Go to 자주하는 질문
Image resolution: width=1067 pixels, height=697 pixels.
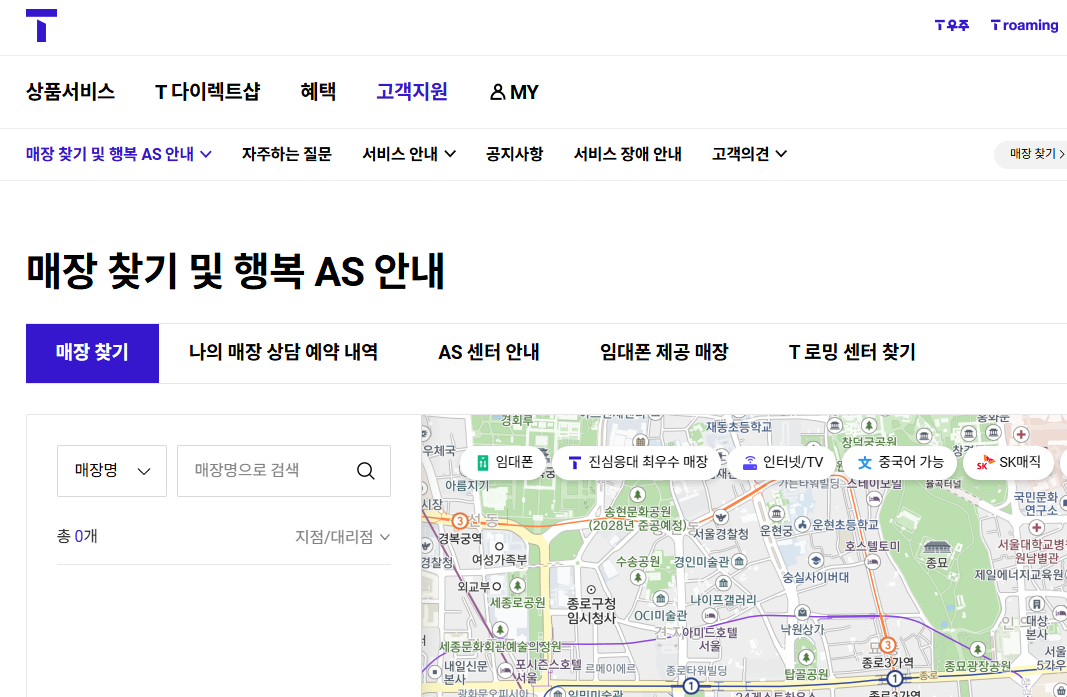coord(286,154)
